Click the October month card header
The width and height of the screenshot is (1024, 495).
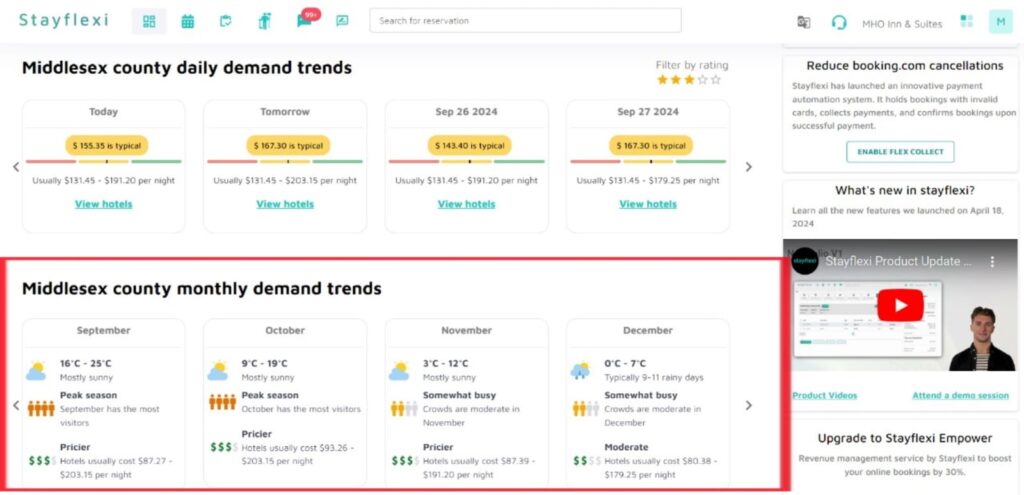click(x=285, y=331)
